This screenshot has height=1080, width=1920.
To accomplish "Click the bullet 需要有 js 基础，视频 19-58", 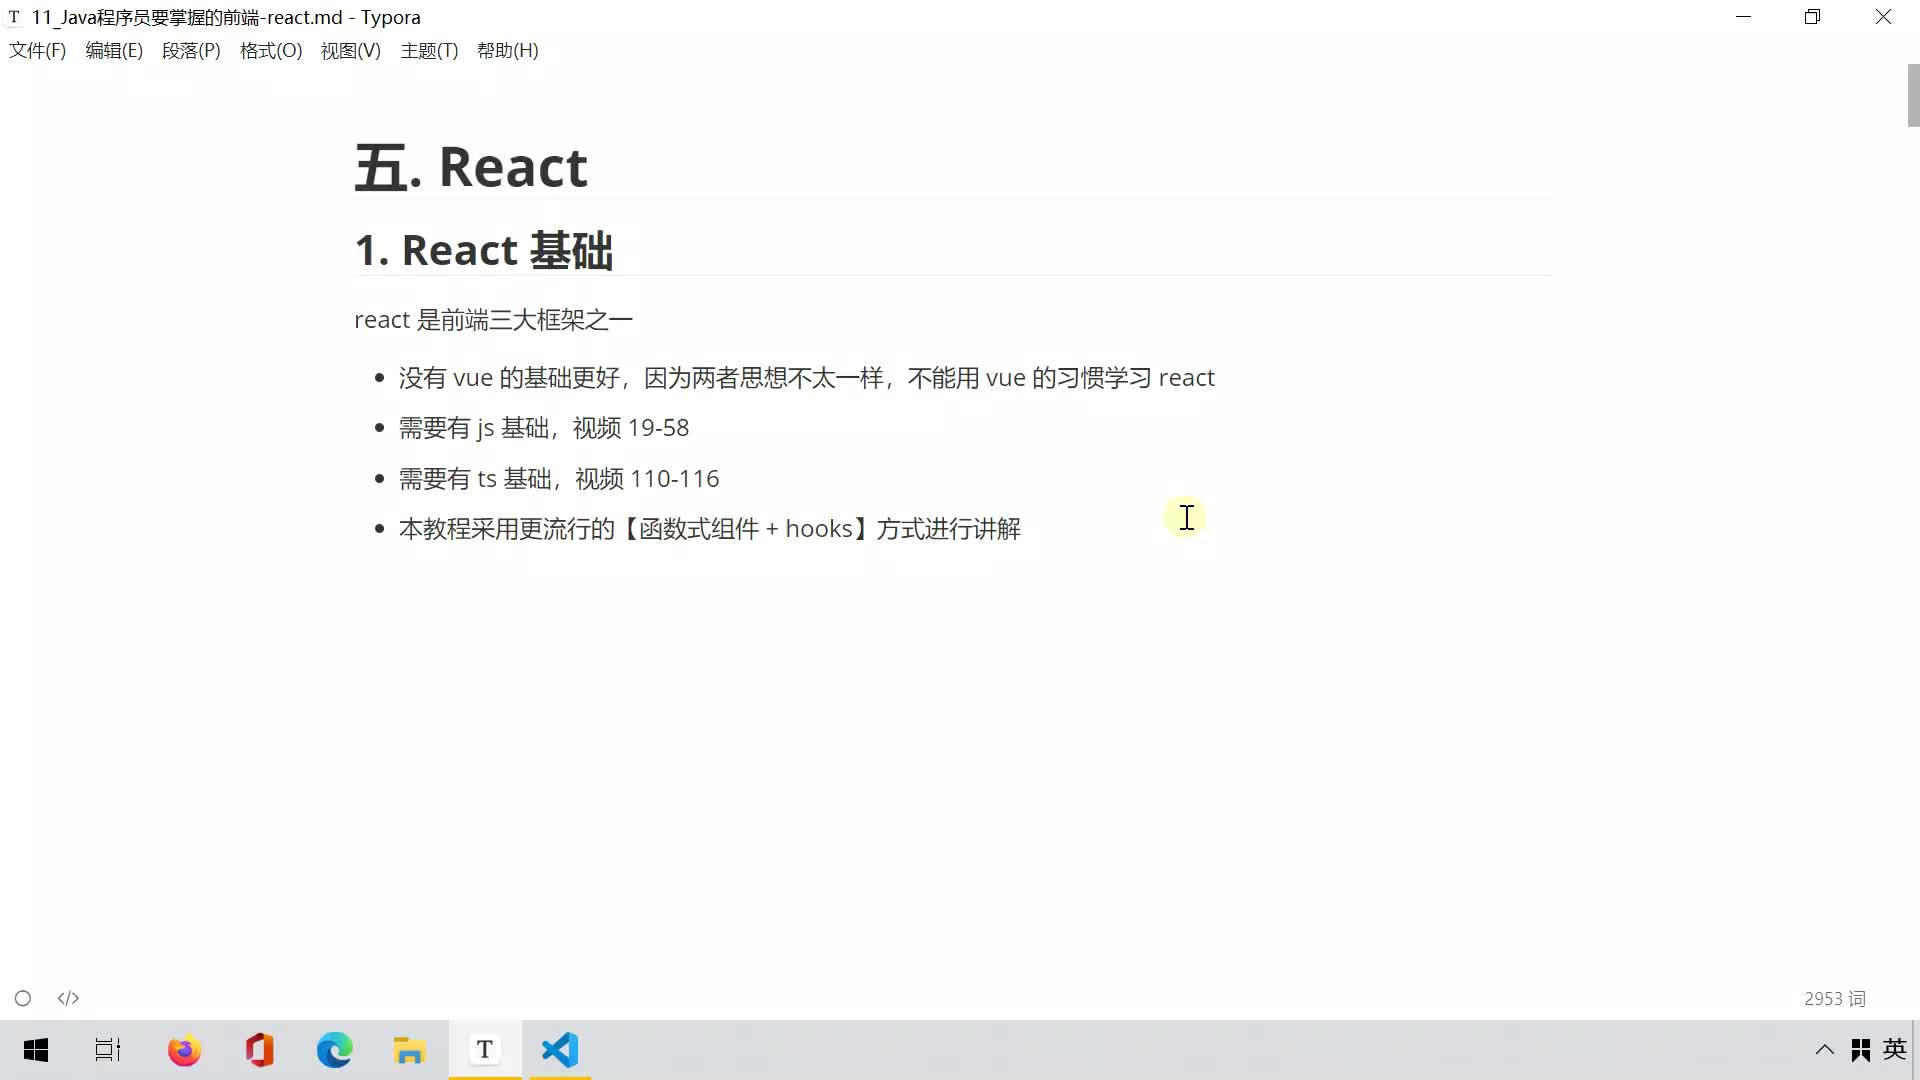I will click(x=544, y=428).
